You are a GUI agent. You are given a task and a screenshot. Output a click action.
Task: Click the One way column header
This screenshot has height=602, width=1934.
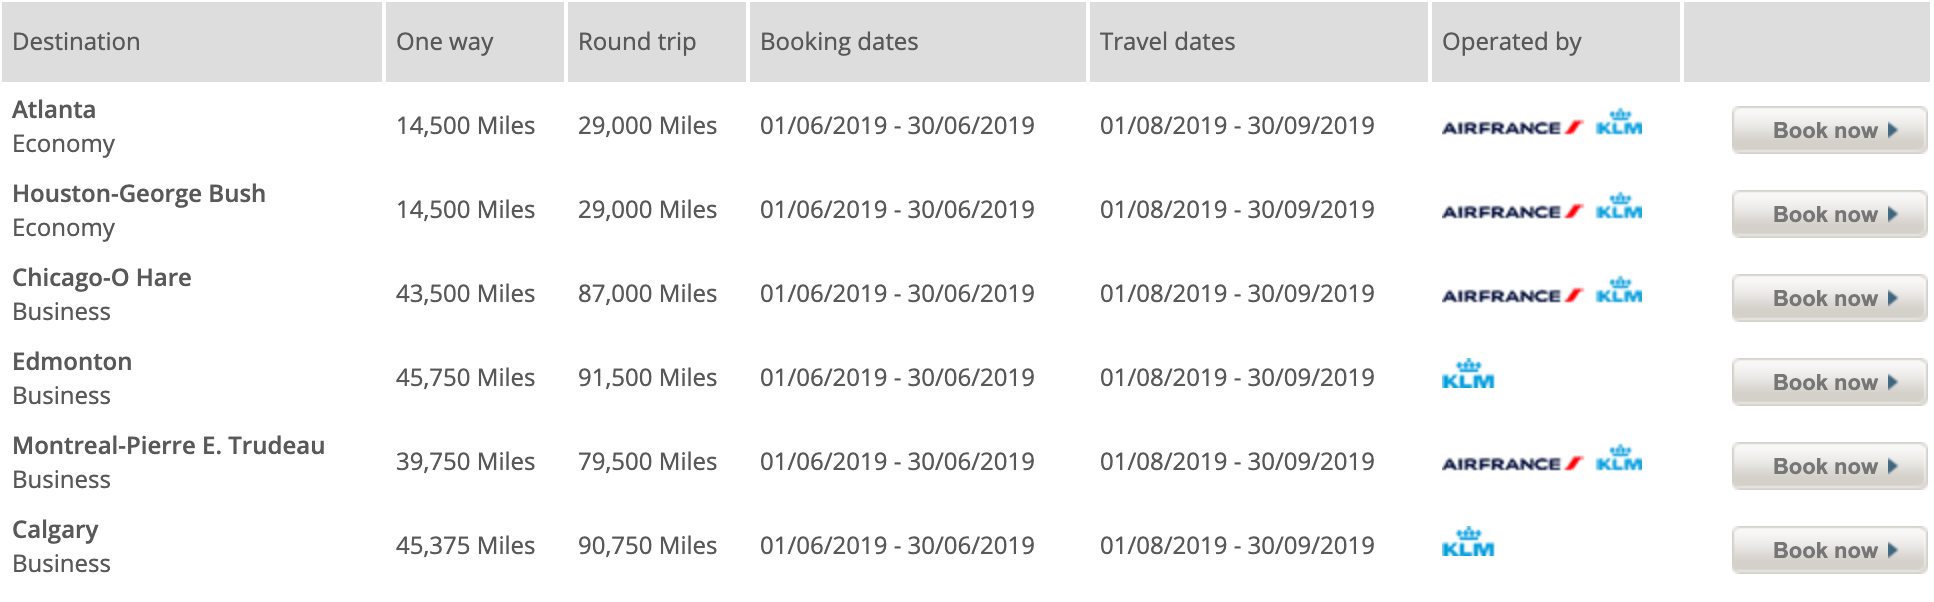[x=445, y=42]
